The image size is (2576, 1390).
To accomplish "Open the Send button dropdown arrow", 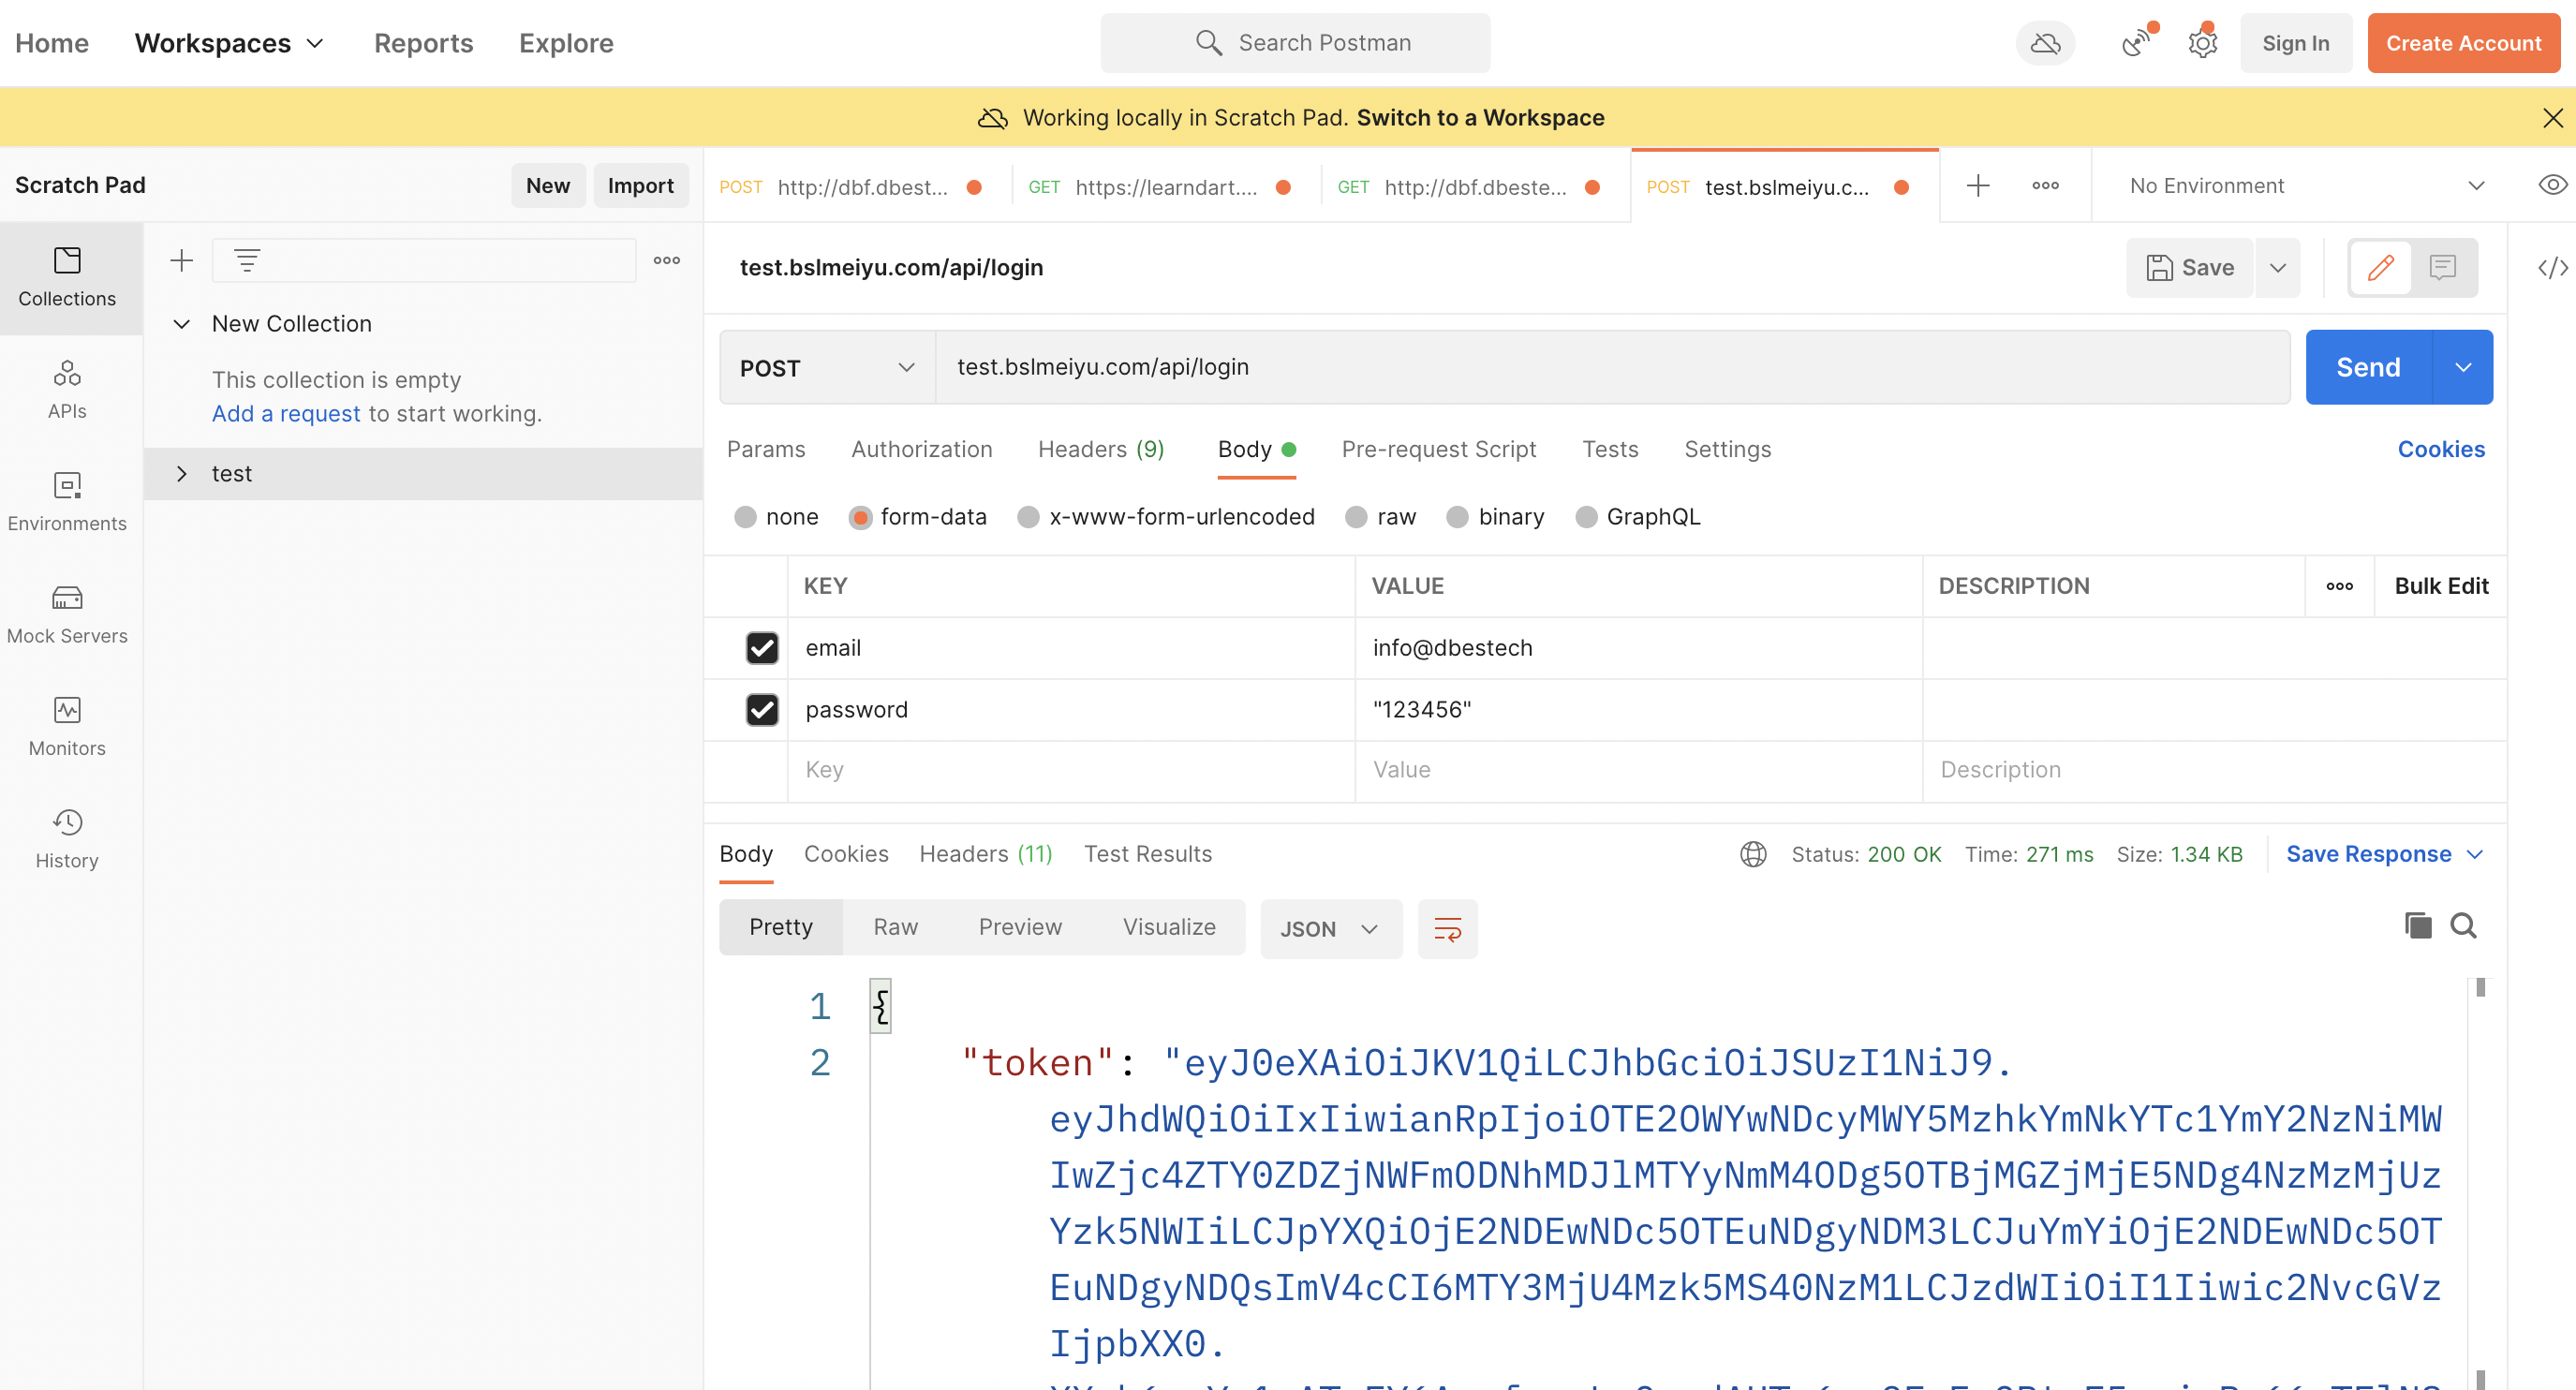I will (2462, 368).
